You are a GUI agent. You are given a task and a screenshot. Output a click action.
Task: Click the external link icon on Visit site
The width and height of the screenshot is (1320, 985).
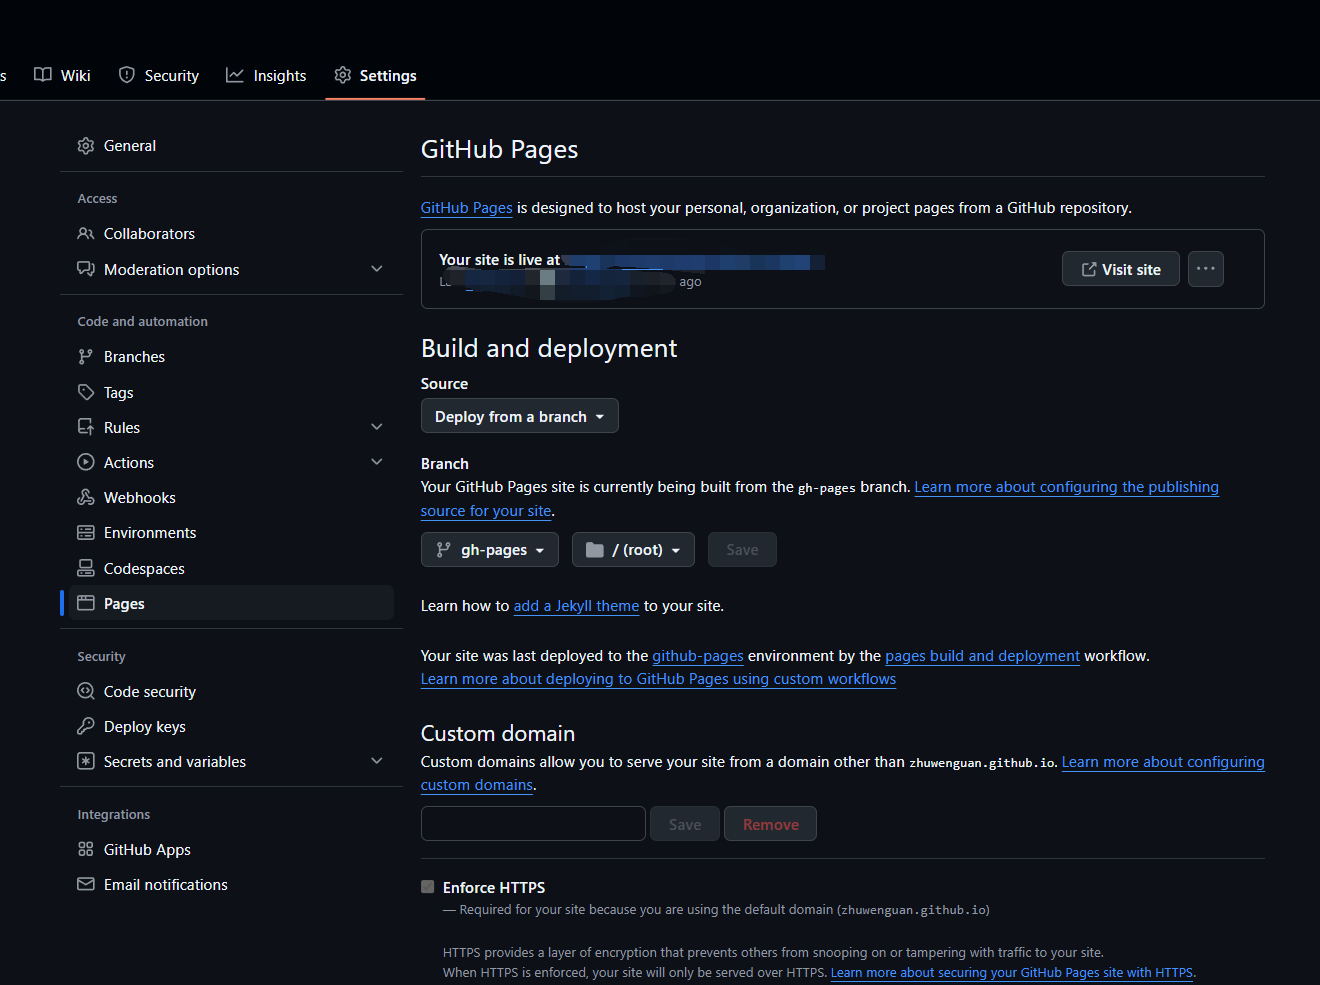1089,269
